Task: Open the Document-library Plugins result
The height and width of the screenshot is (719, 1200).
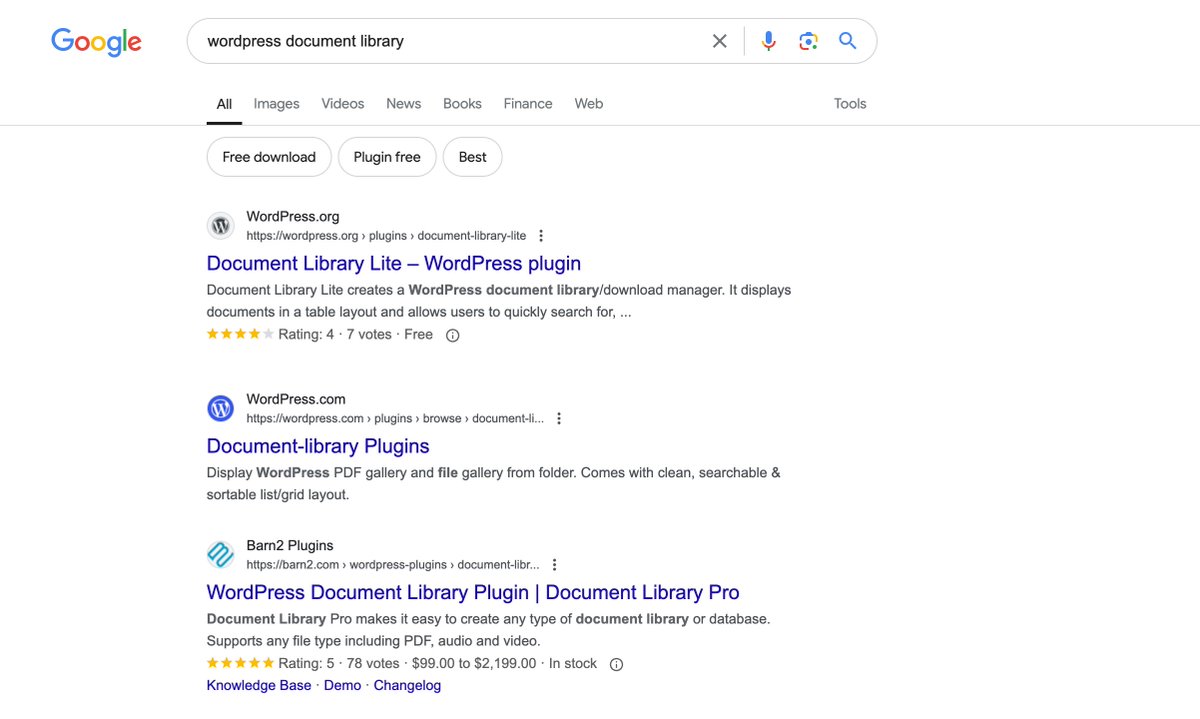Action: [x=318, y=446]
